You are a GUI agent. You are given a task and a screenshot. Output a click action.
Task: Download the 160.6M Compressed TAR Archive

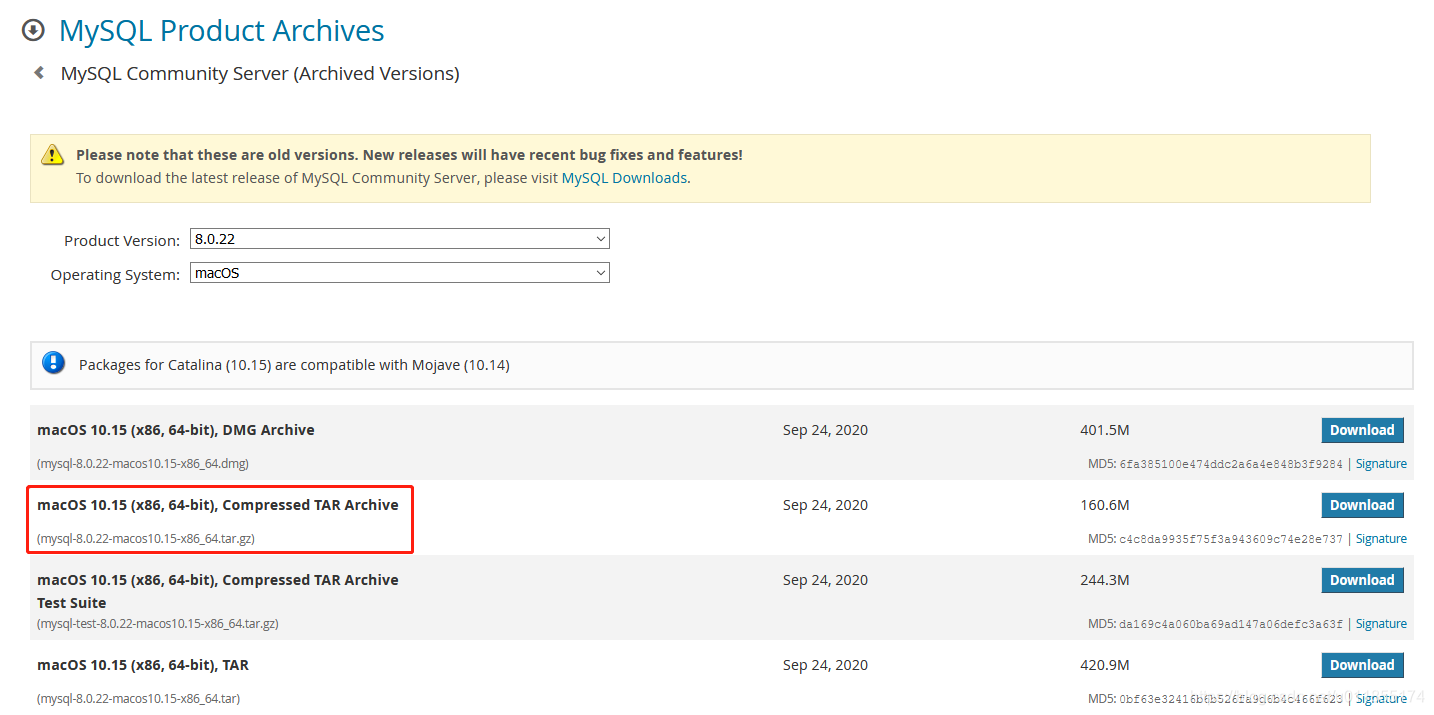1362,505
